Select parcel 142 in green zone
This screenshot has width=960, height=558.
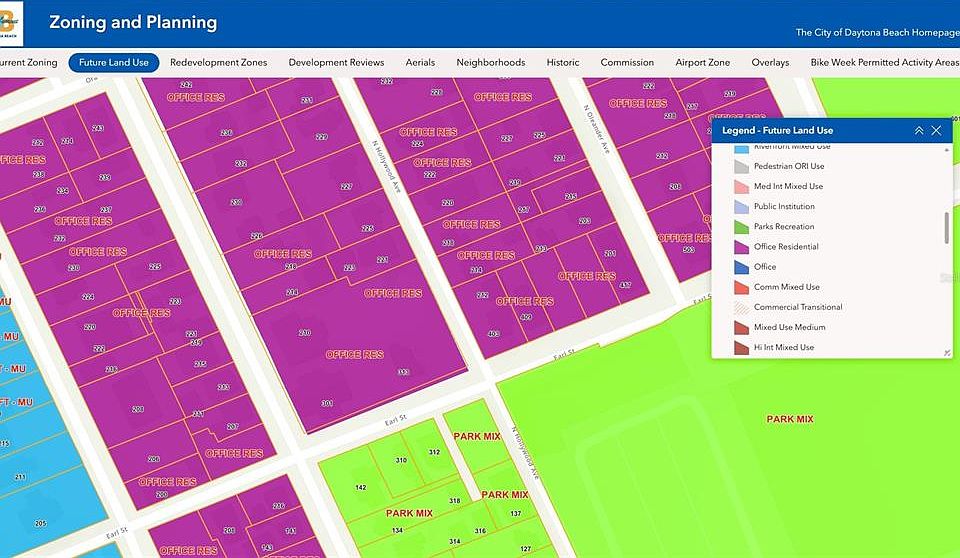pos(361,488)
